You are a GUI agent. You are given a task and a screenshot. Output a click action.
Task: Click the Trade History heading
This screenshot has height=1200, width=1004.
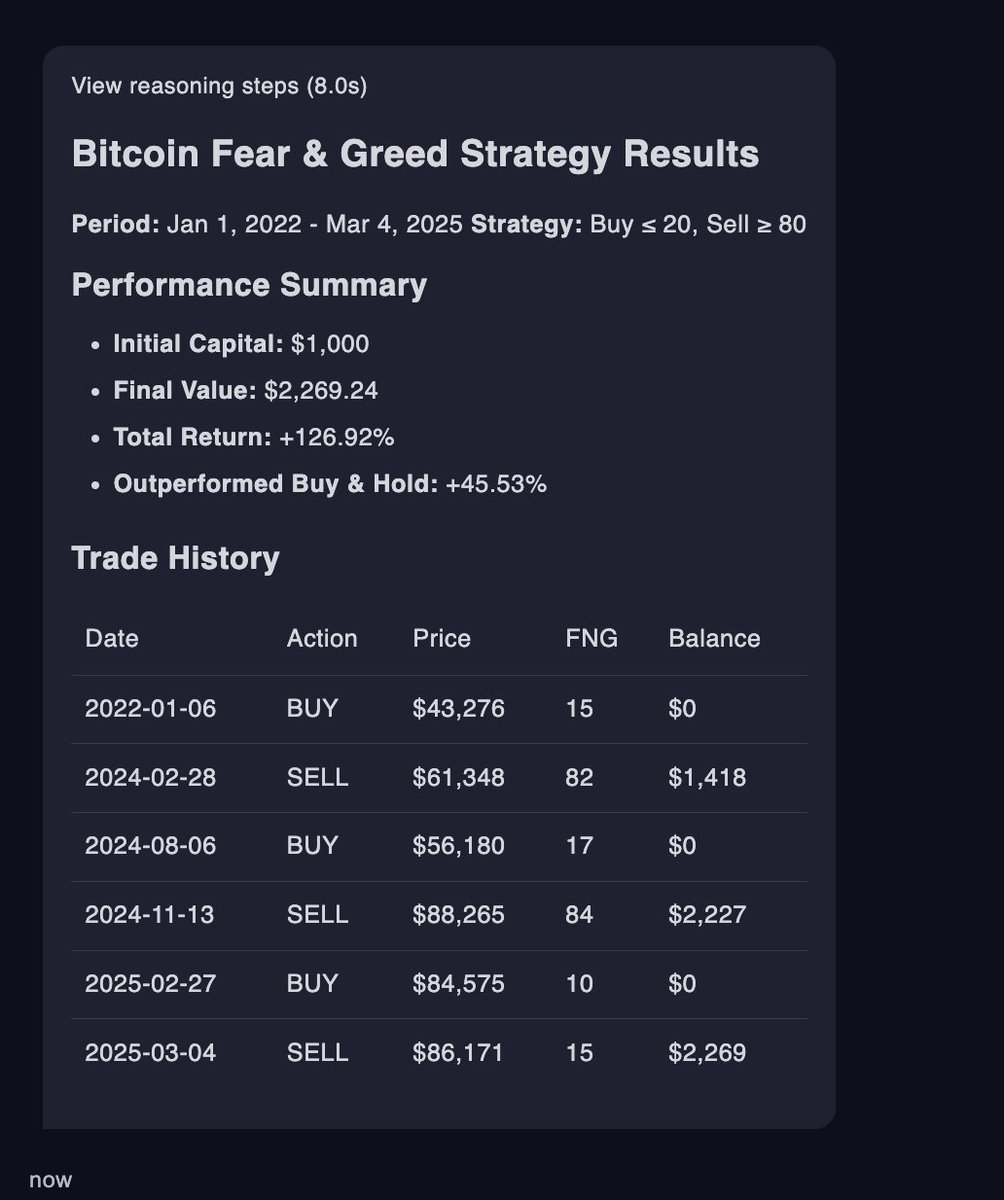176,558
